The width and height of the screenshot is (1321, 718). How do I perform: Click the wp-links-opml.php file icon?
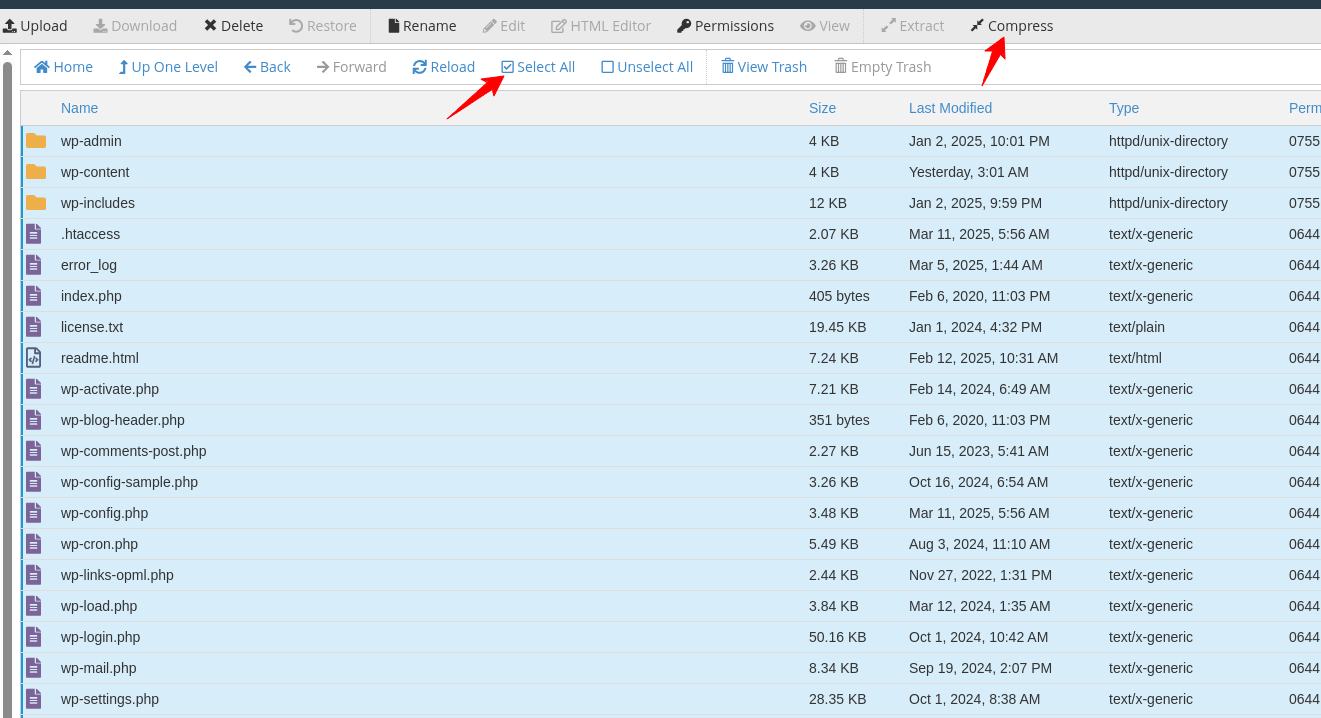click(34, 575)
